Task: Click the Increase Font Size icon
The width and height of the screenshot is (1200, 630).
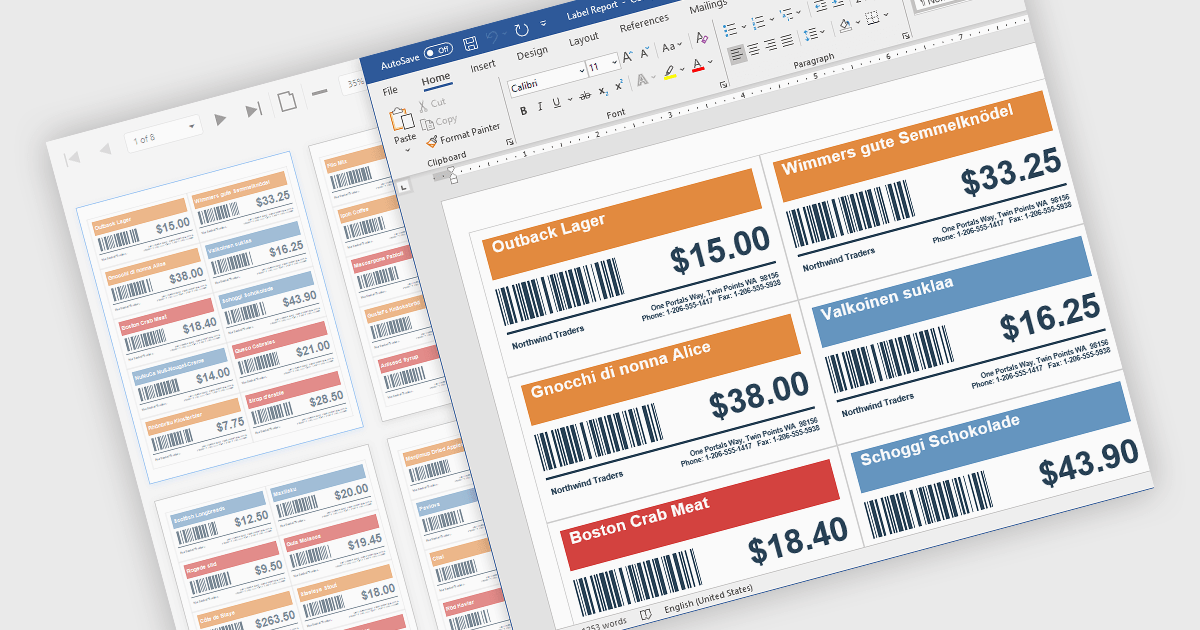Action: (627, 56)
